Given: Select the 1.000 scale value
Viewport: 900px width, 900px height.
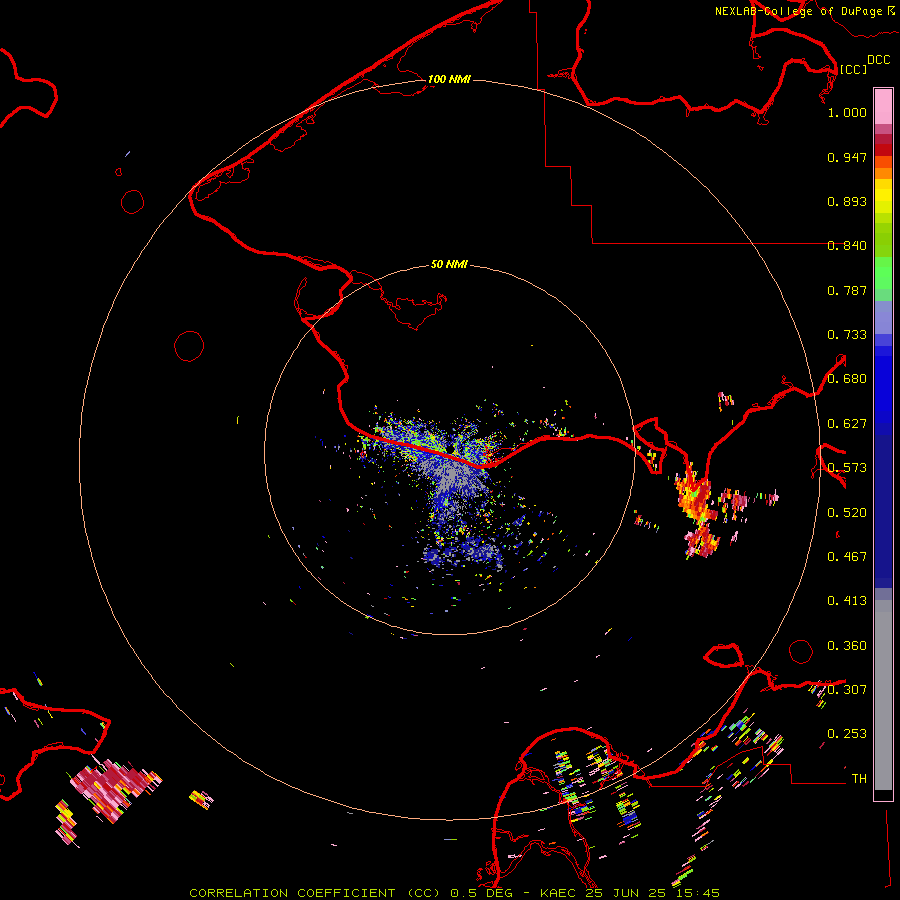Looking at the screenshot, I should (x=847, y=112).
